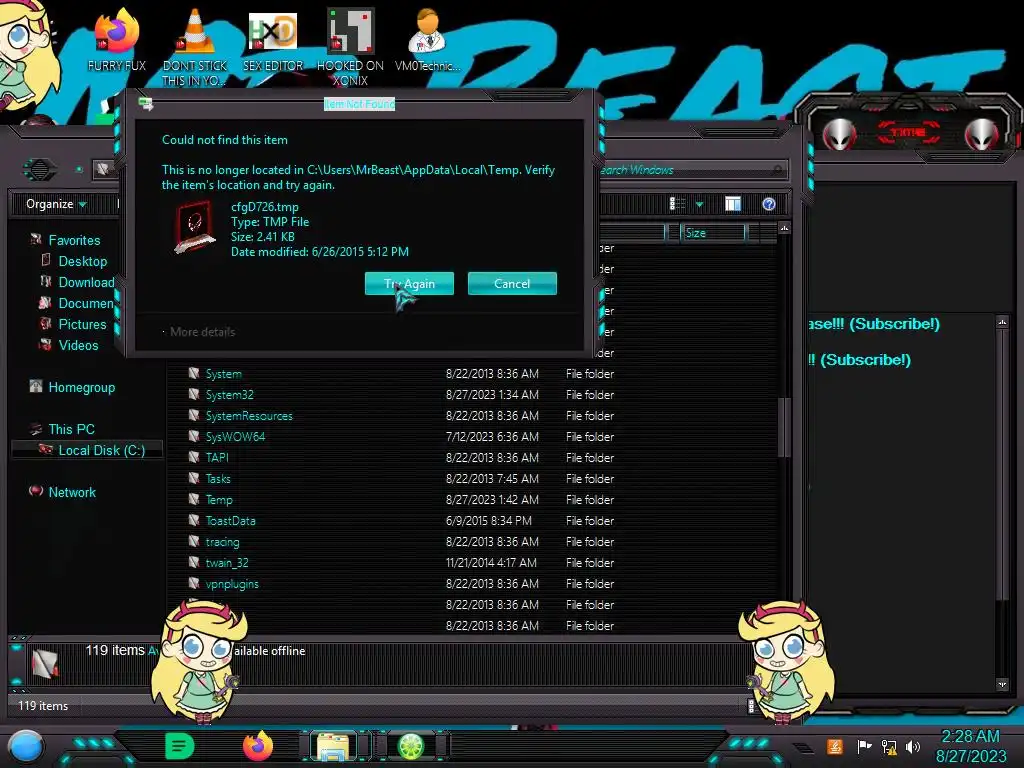
Task: Switch to File Explorer on the taskbar
Action: [333, 746]
